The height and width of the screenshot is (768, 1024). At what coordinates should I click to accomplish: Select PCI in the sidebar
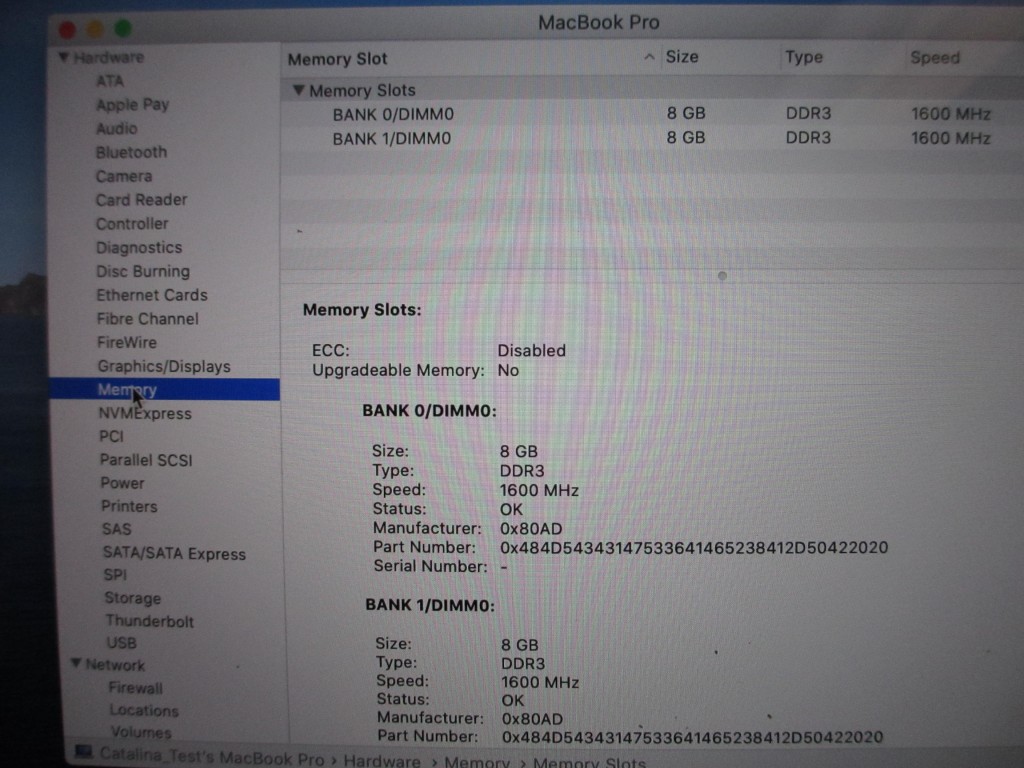click(111, 436)
